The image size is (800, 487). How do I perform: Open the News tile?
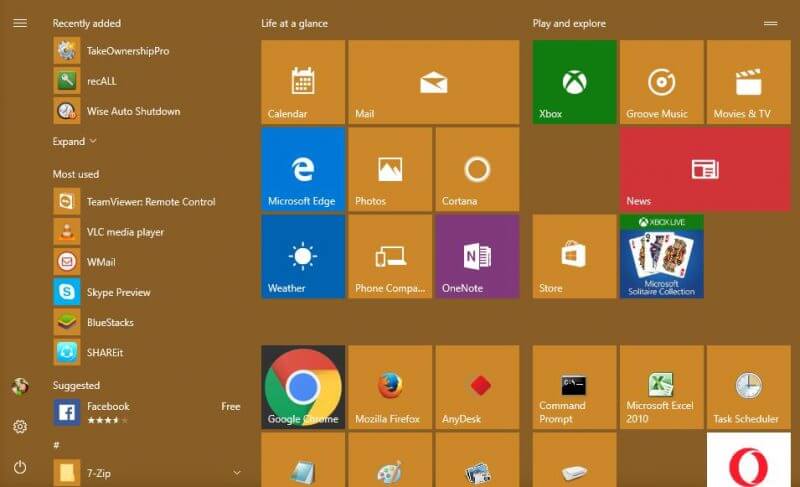[x=706, y=169]
